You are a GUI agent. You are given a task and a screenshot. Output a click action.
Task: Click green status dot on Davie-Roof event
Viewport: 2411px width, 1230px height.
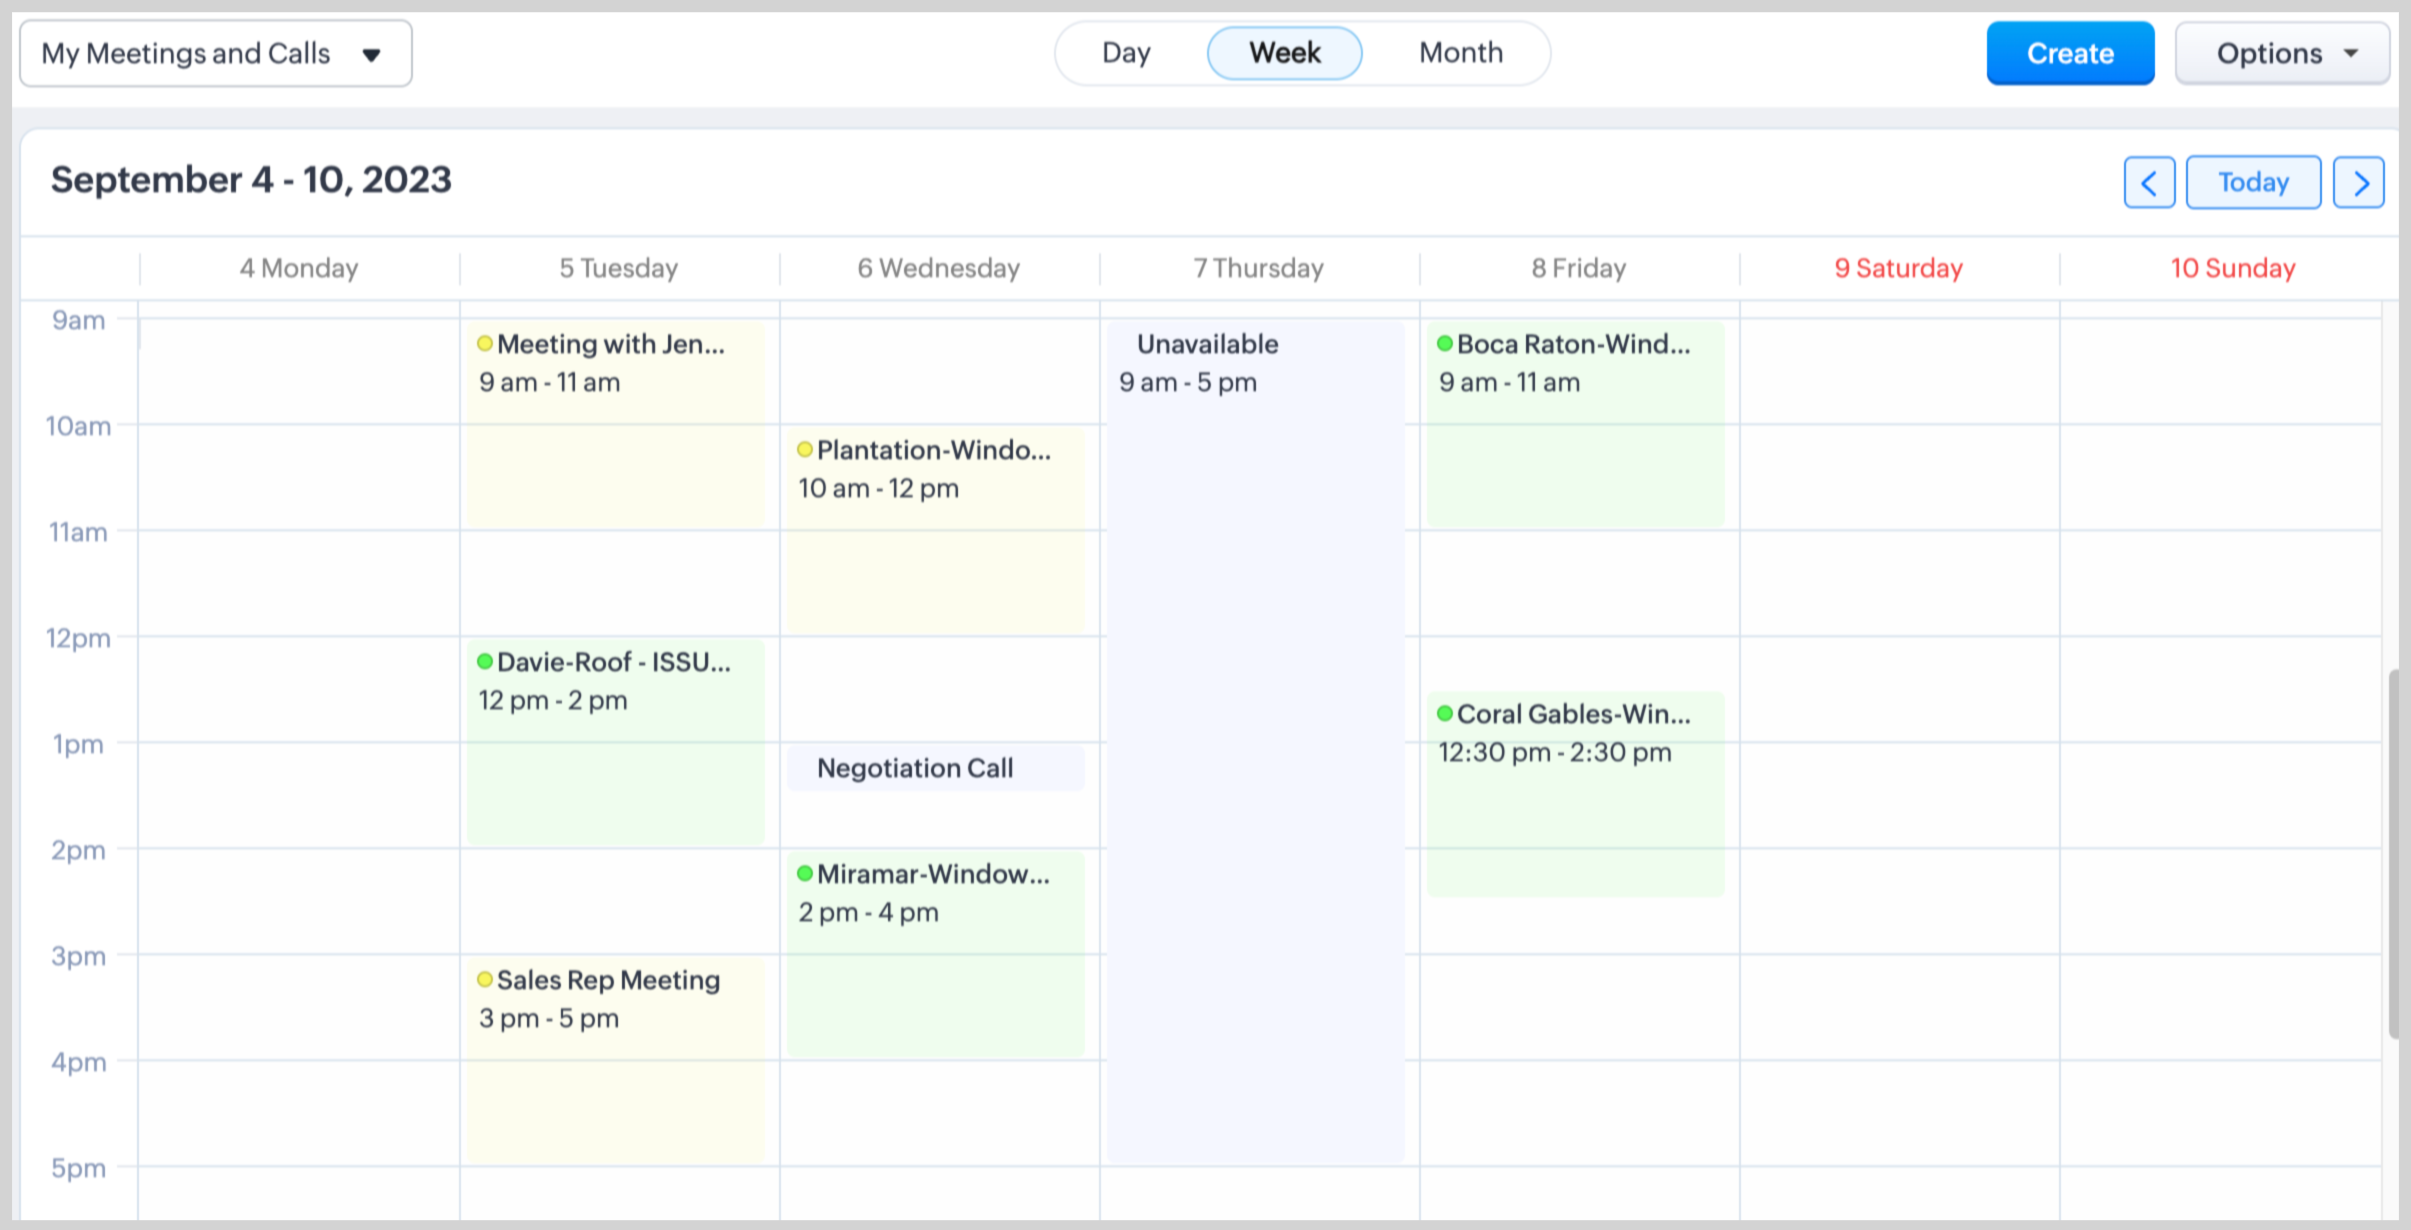pos(485,661)
